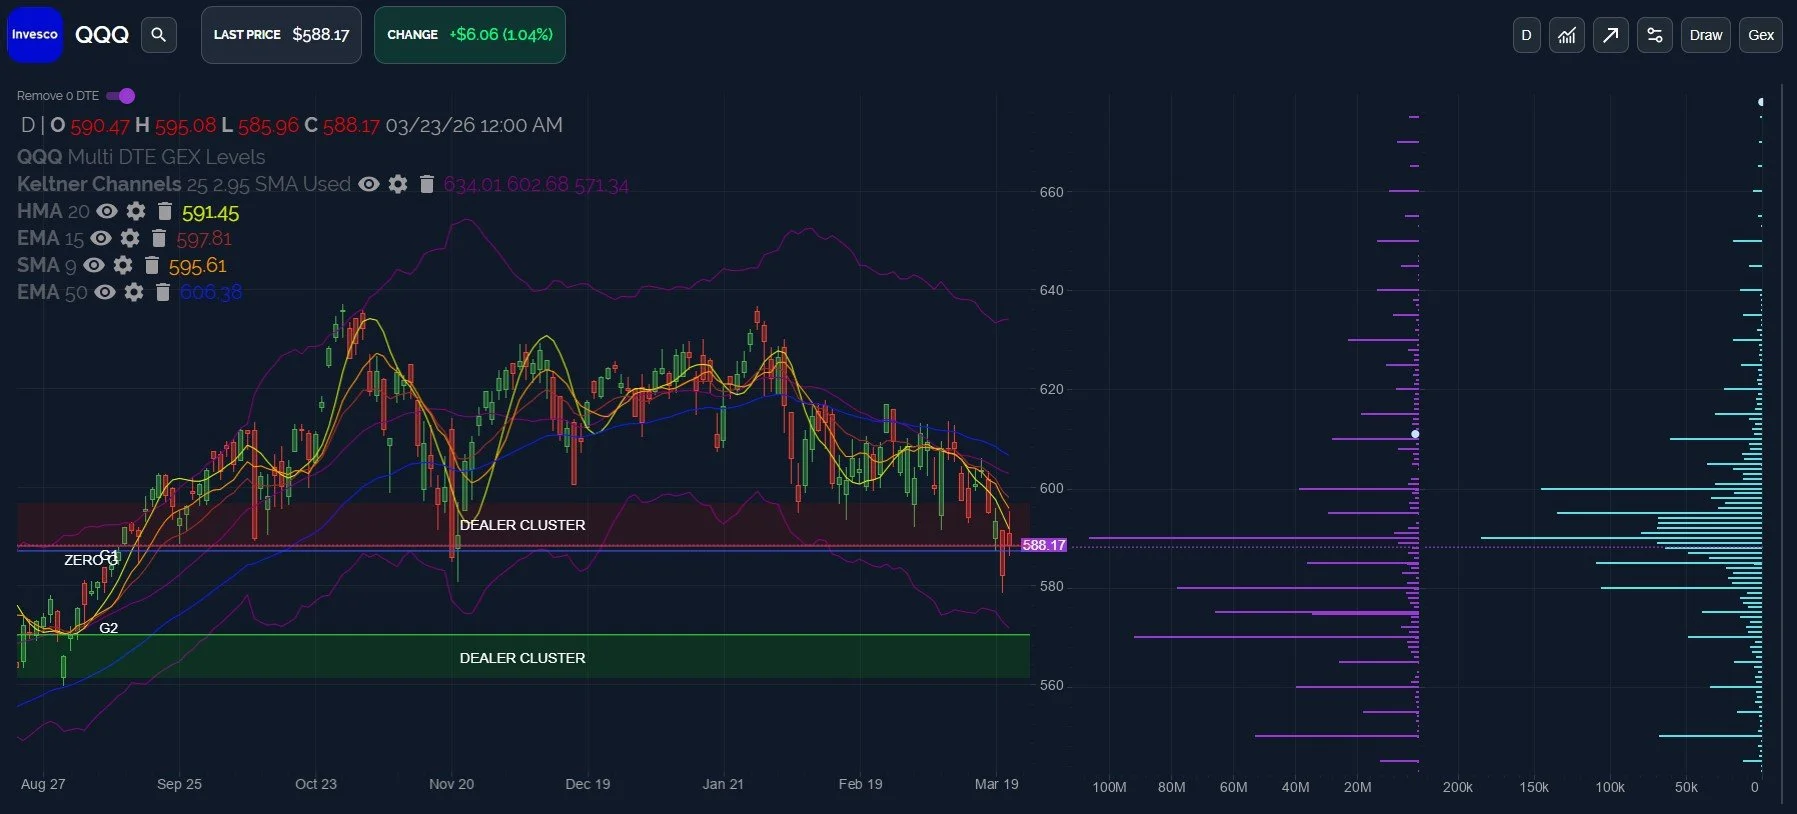Click the 200k axis label
This screenshot has height=814, width=1797.
coord(1457,787)
